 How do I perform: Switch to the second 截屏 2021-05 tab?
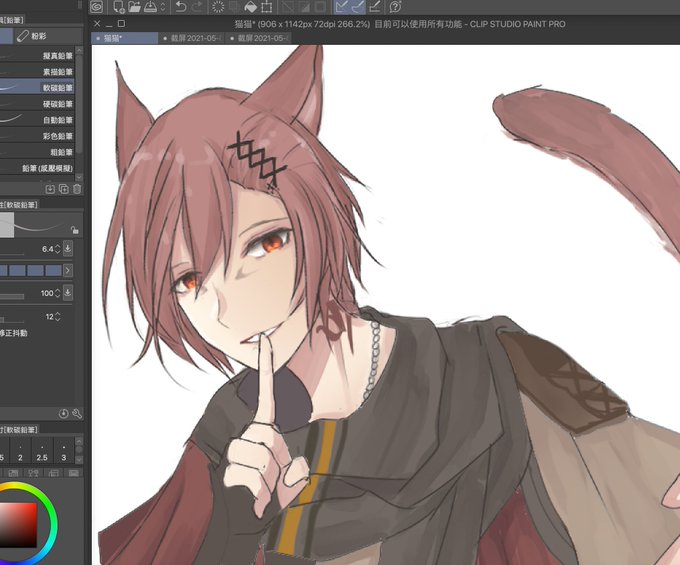pos(258,38)
